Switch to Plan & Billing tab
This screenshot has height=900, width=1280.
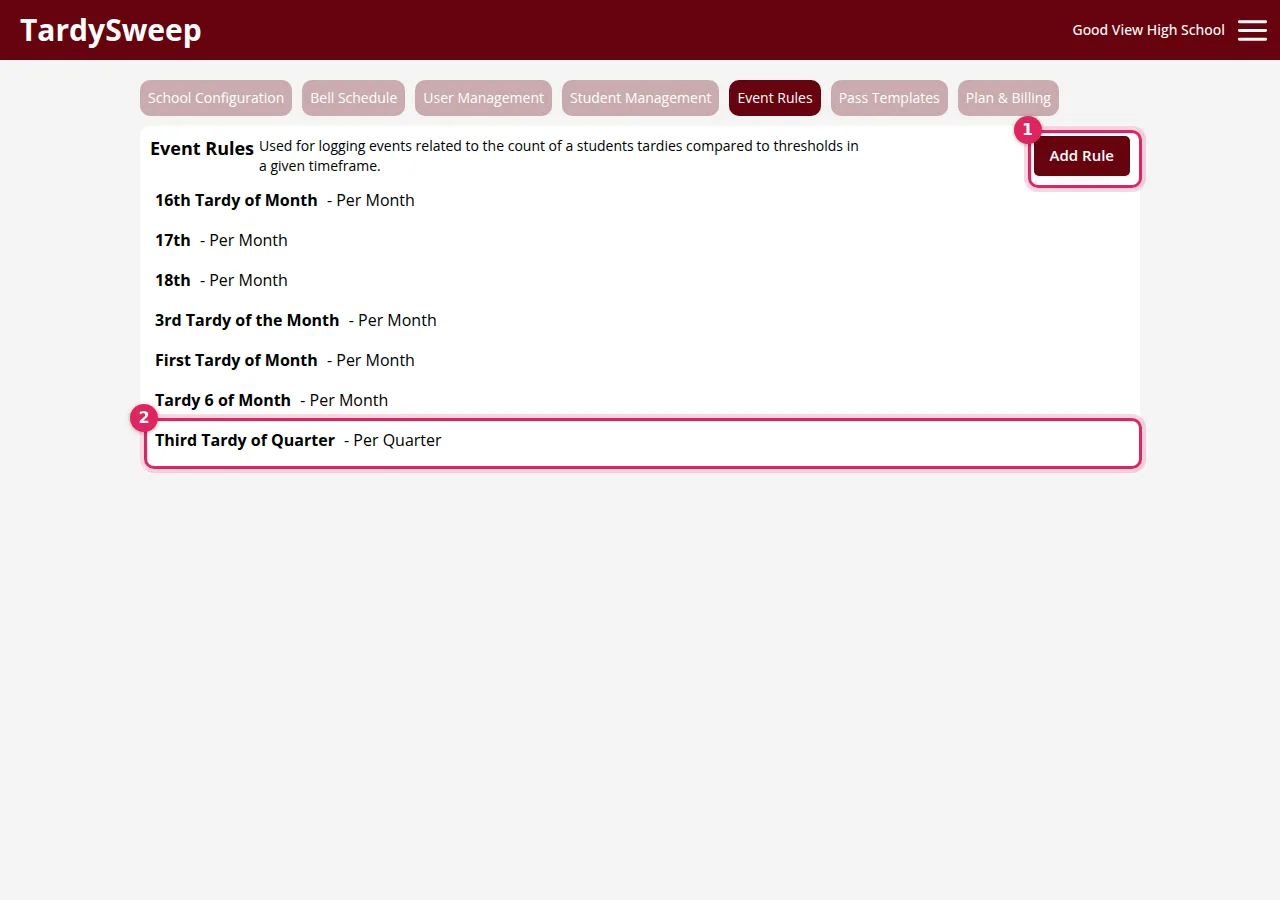(x=1008, y=98)
